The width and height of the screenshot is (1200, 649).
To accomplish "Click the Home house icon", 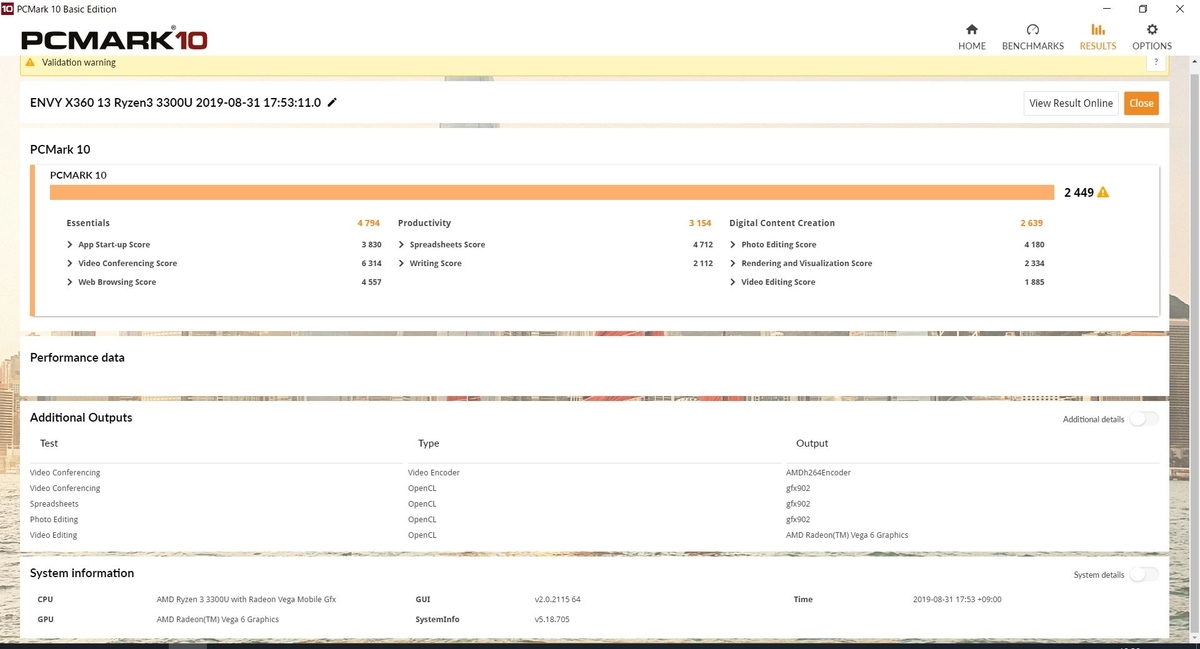I will point(972,30).
